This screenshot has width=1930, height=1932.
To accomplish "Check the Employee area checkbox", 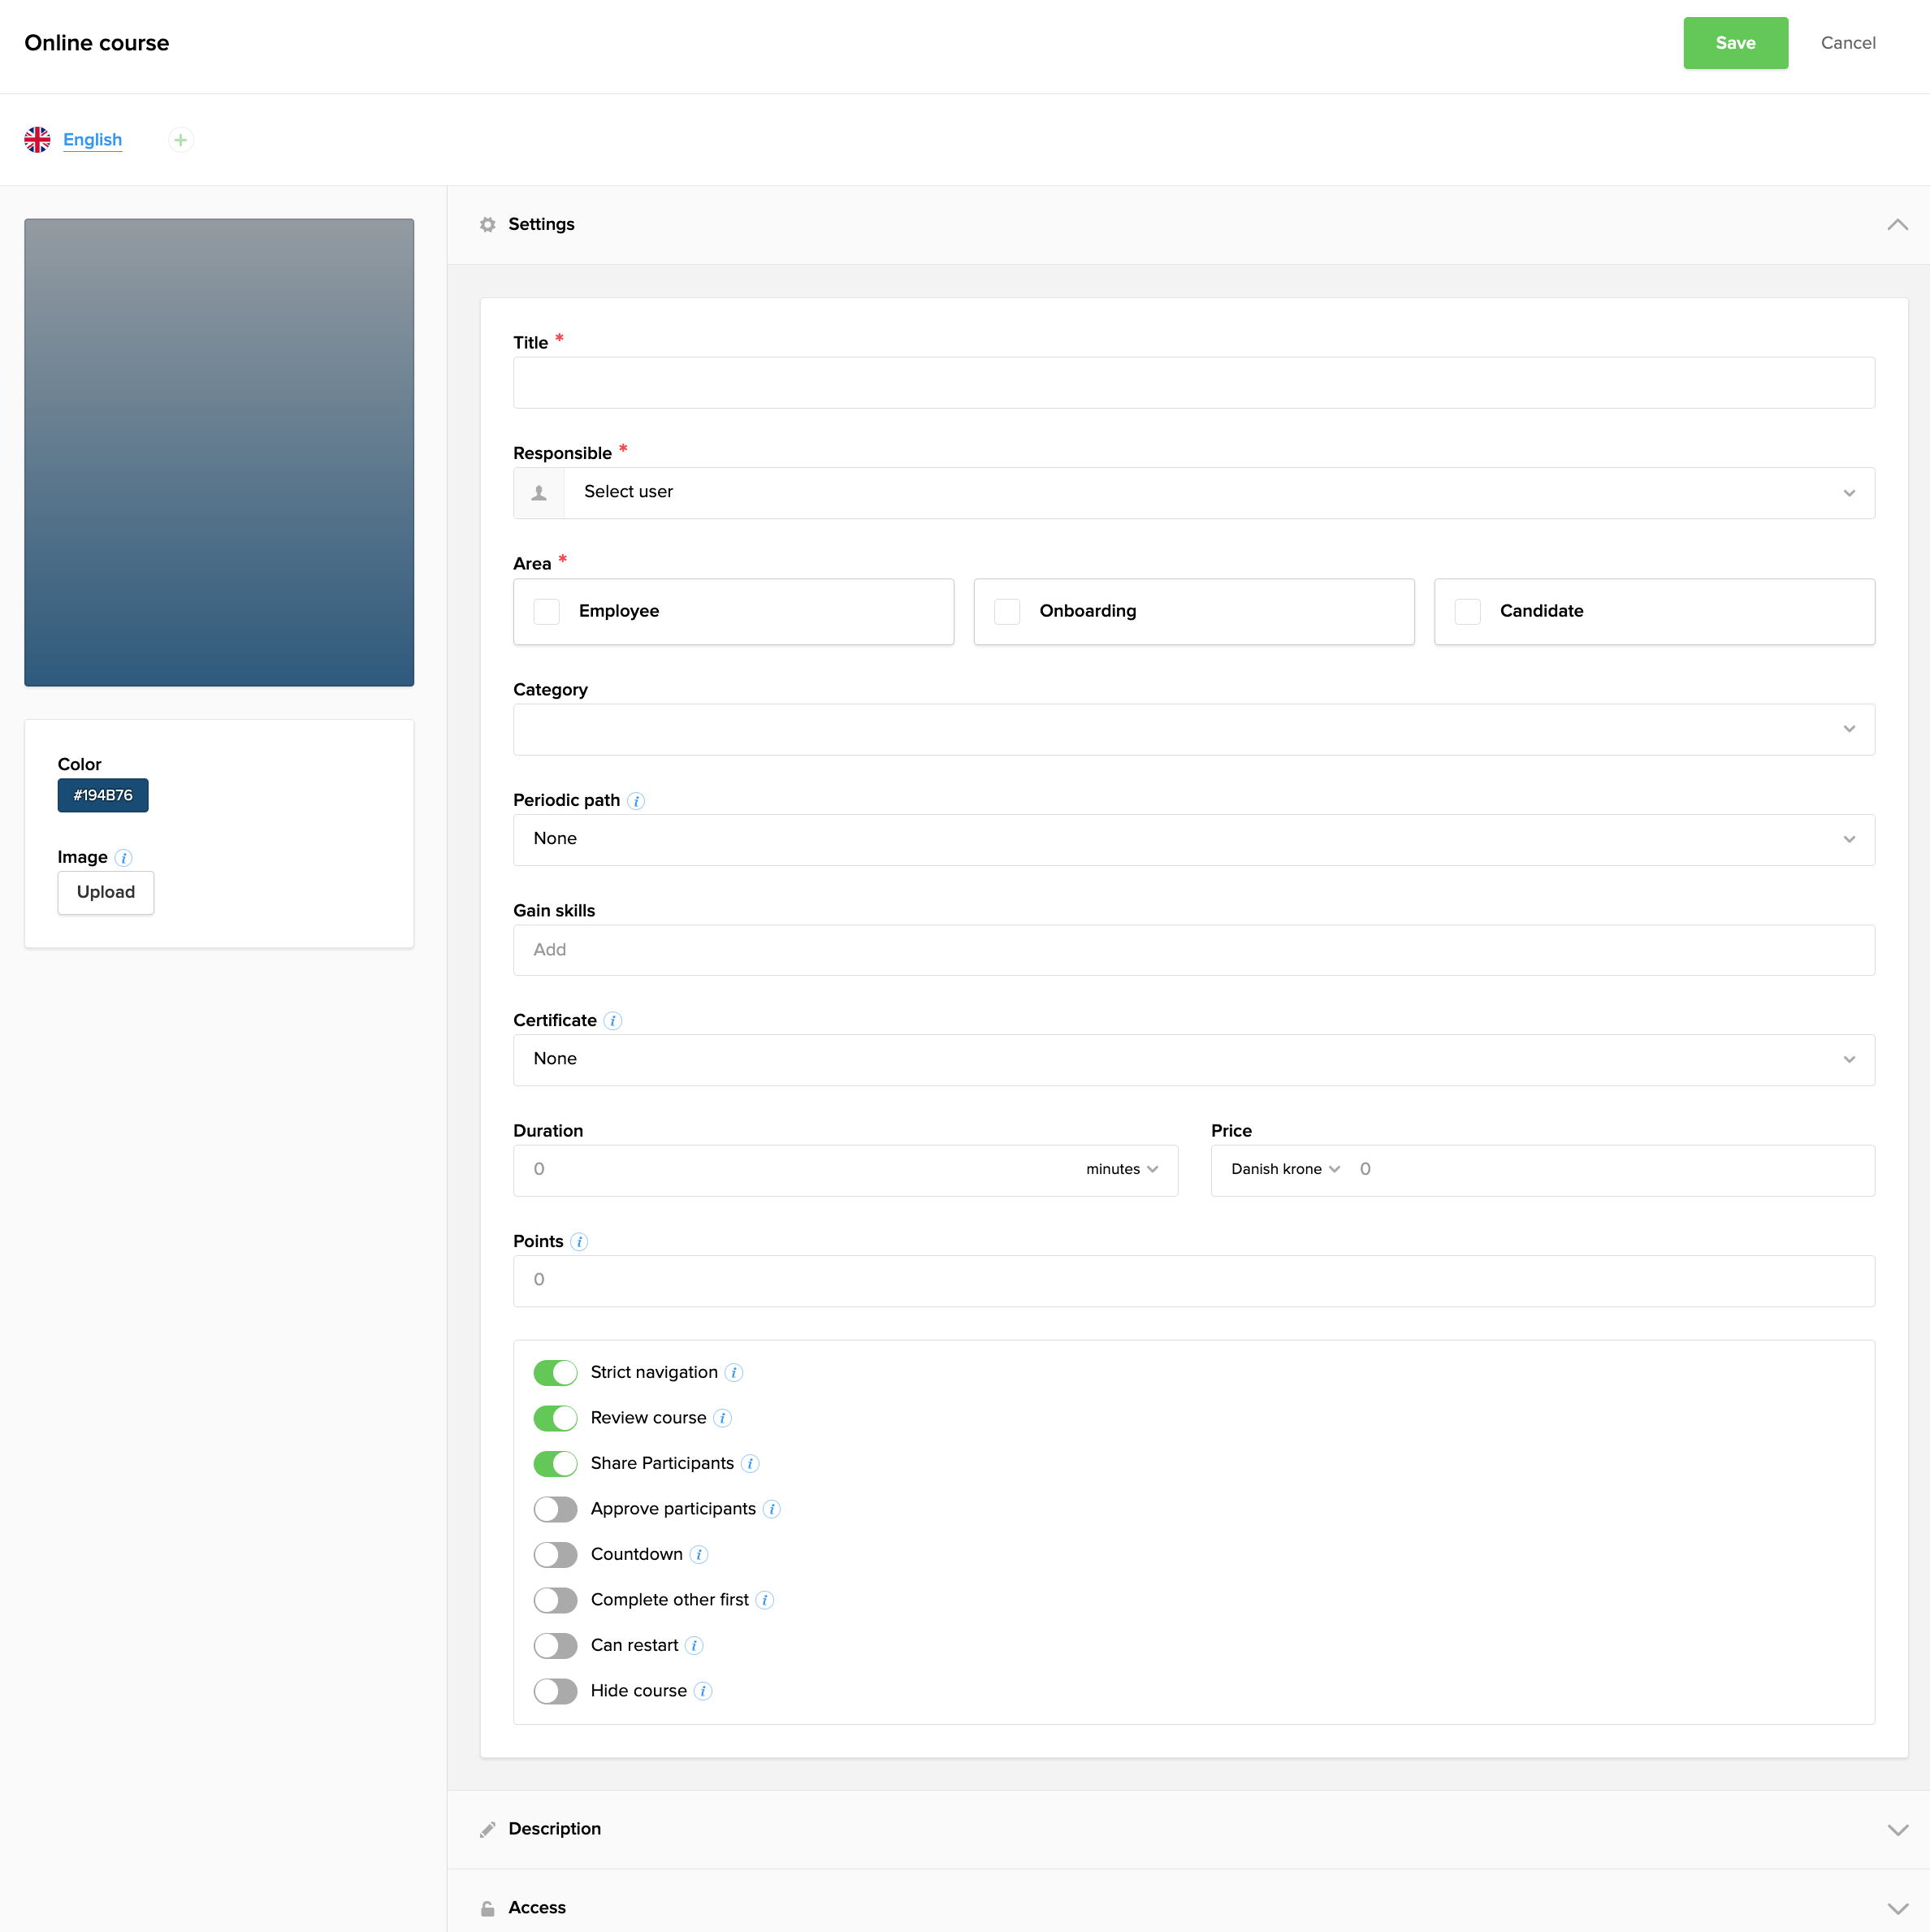I will (546, 611).
